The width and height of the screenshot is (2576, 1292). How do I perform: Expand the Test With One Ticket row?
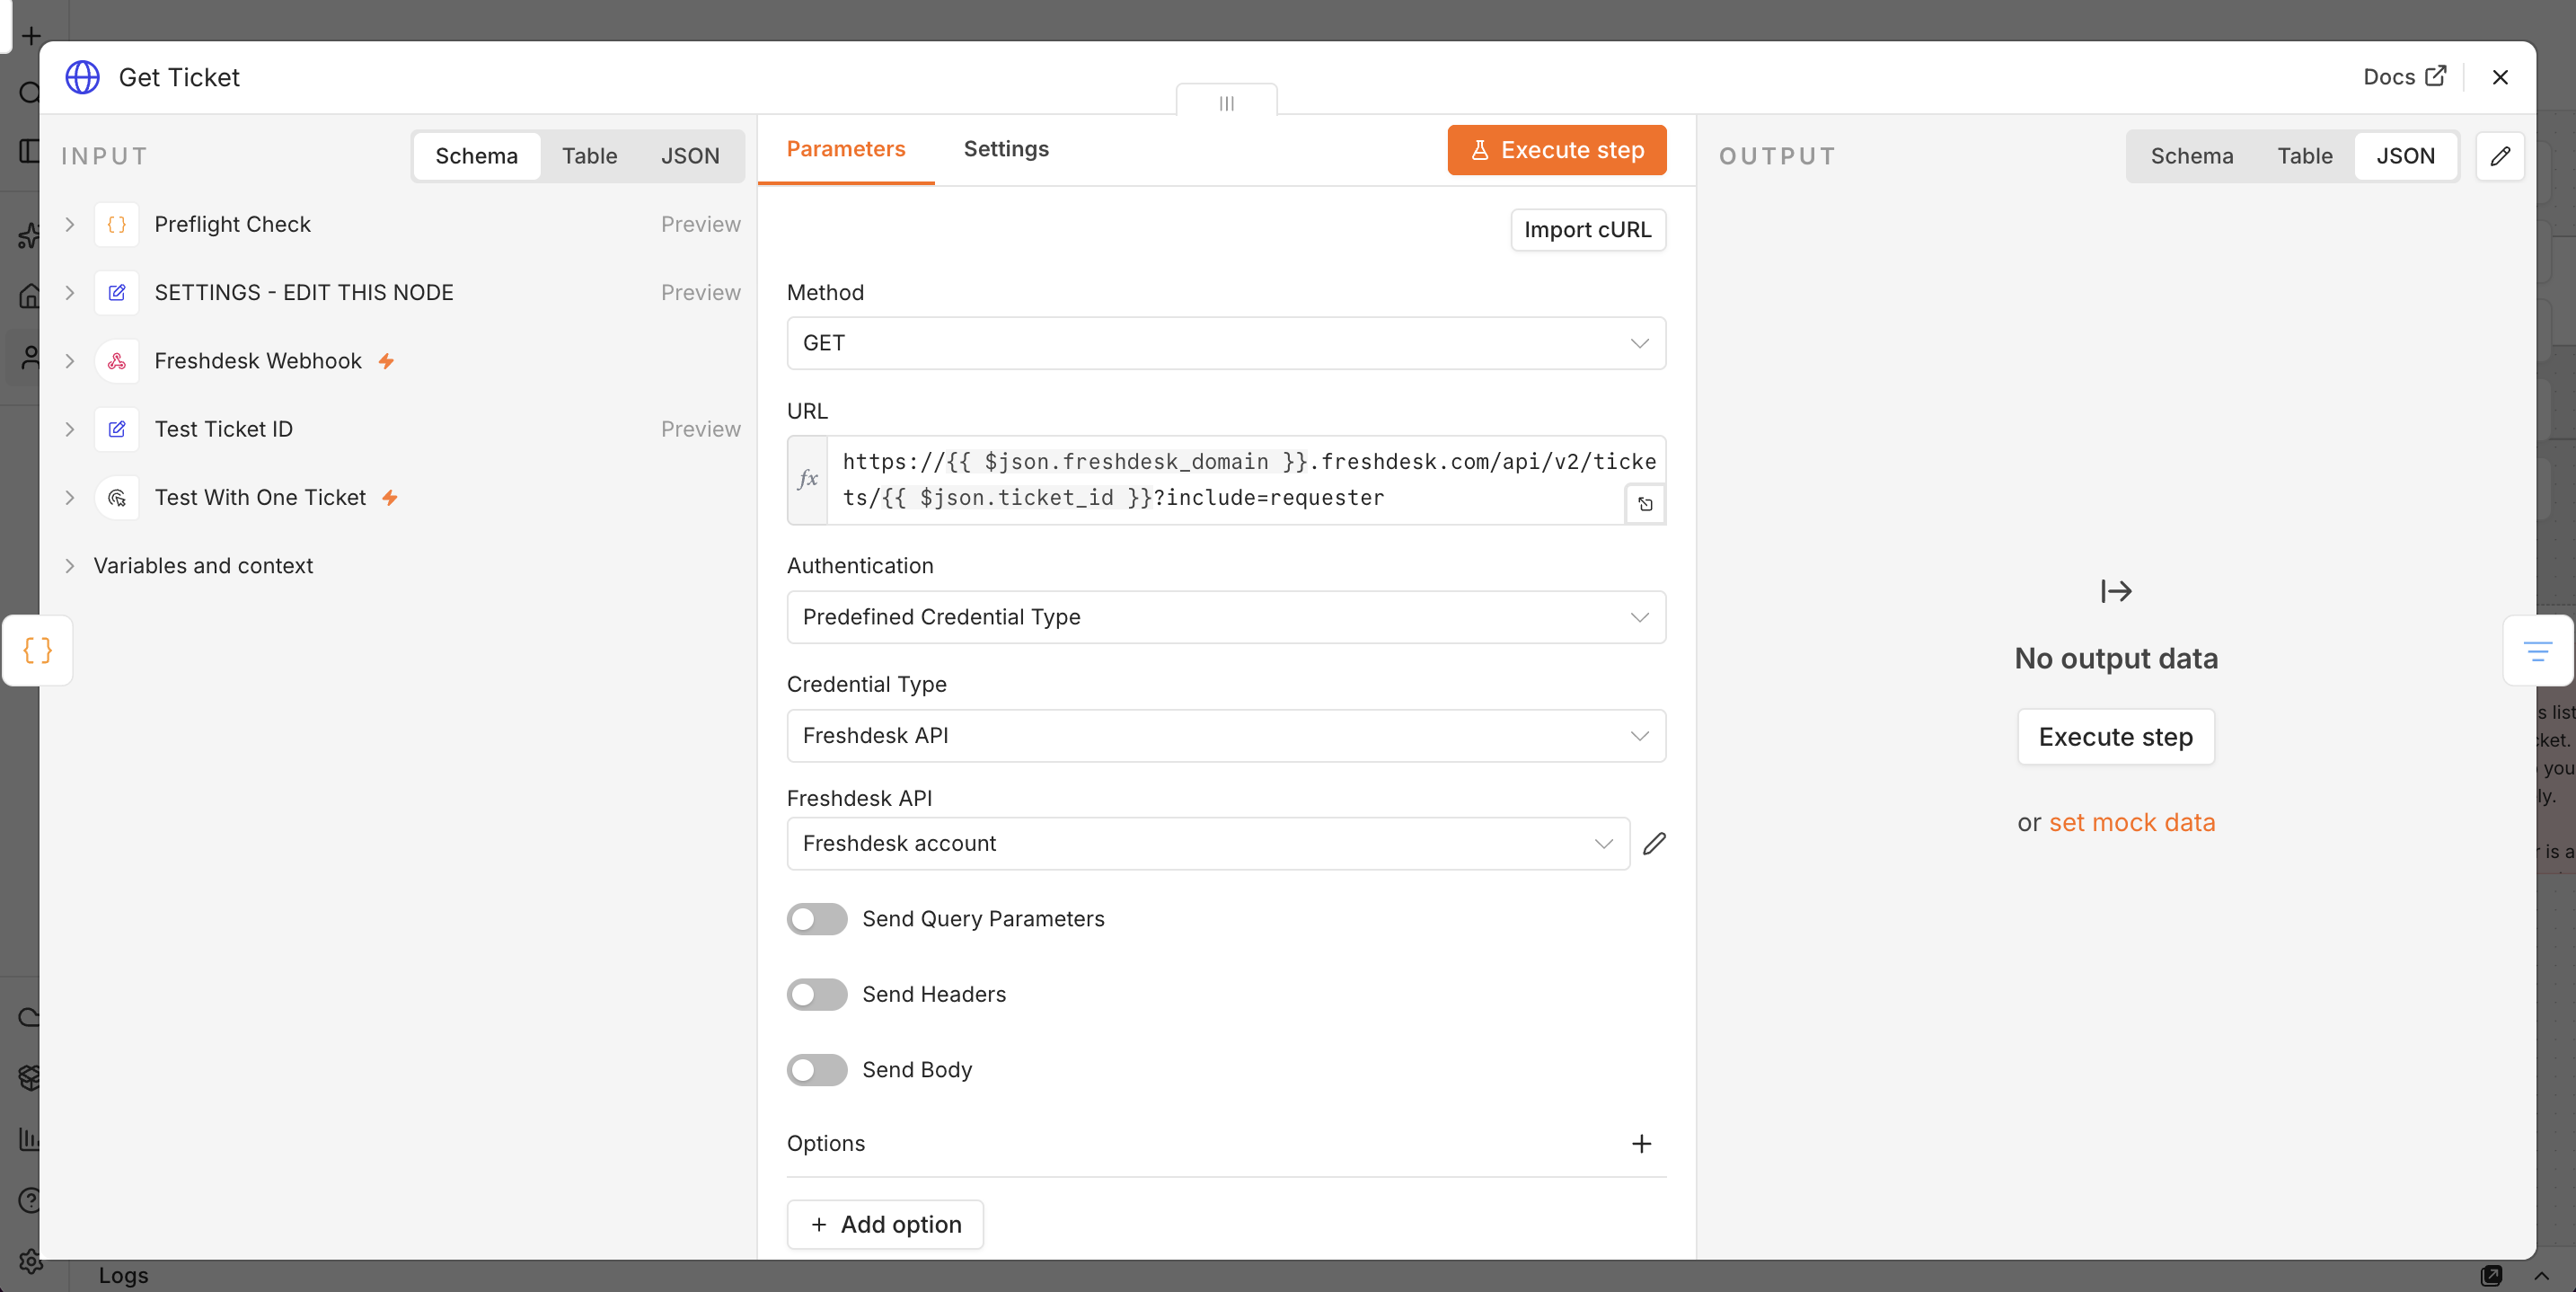(70, 497)
